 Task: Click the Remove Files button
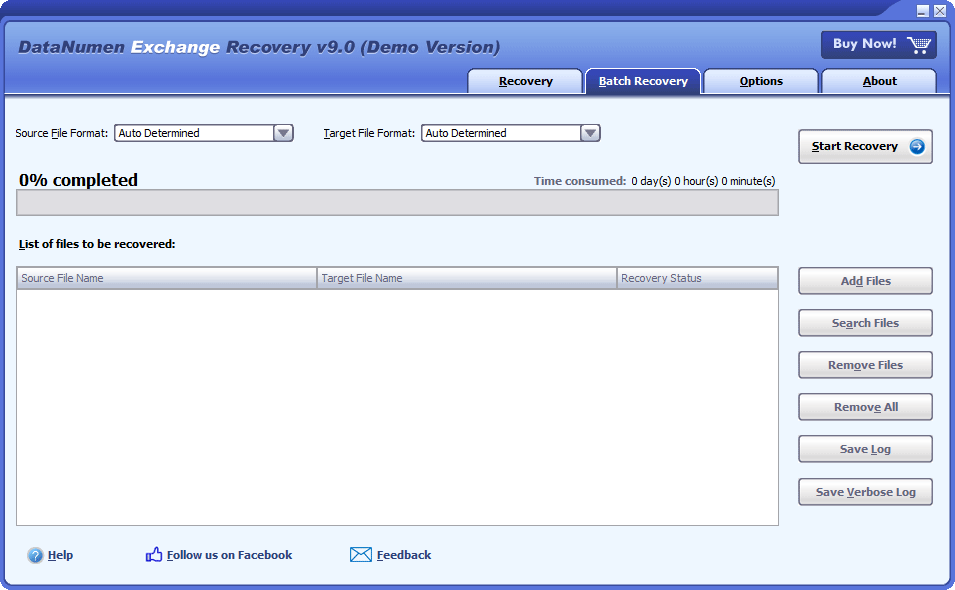pyautogui.click(x=865, y=365)
